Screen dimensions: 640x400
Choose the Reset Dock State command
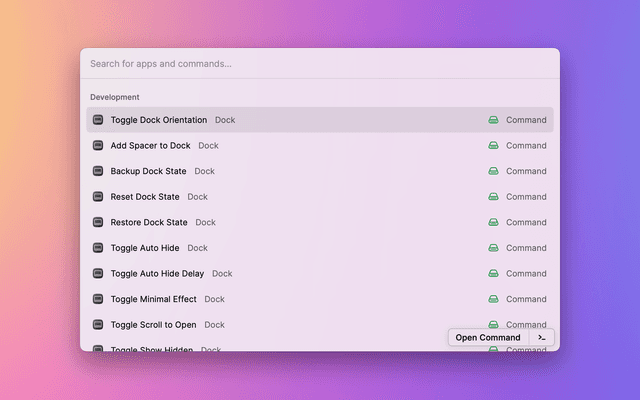click(x=145, y=197)
